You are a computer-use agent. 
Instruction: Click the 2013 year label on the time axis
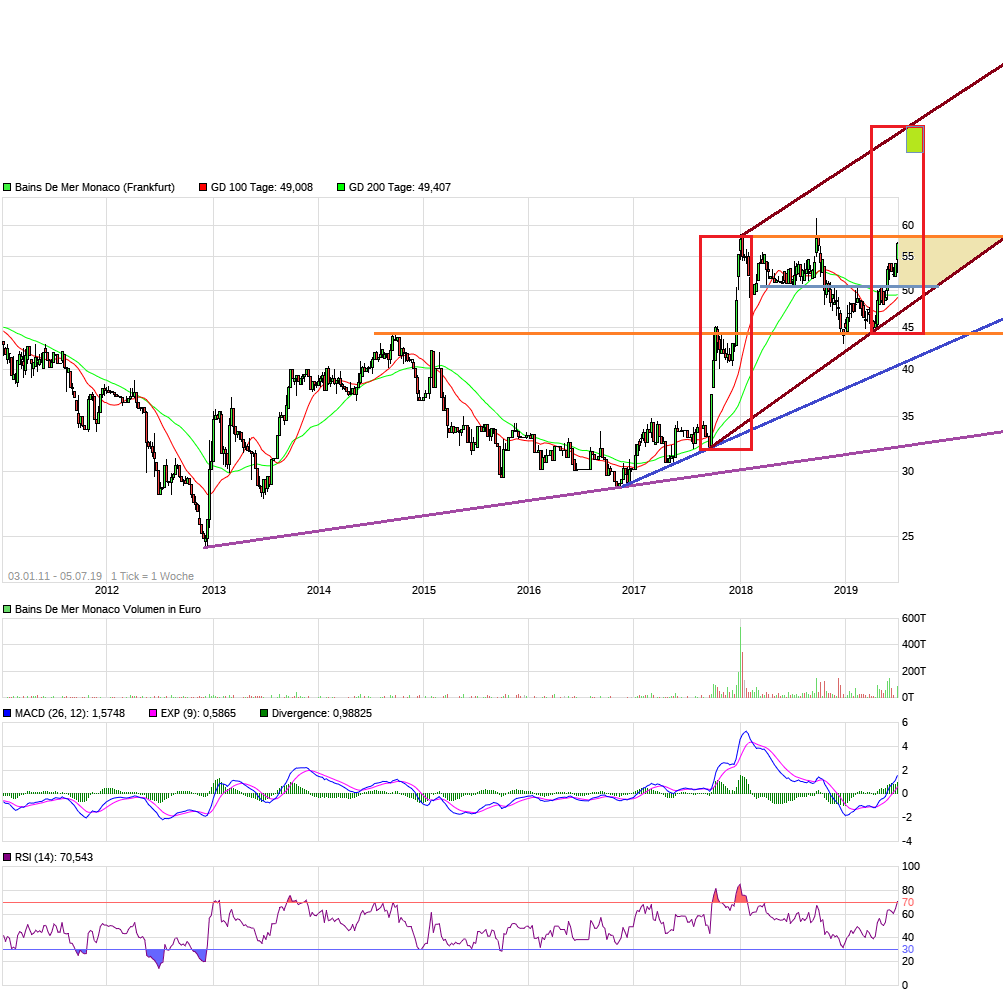(x=214, y=591)
